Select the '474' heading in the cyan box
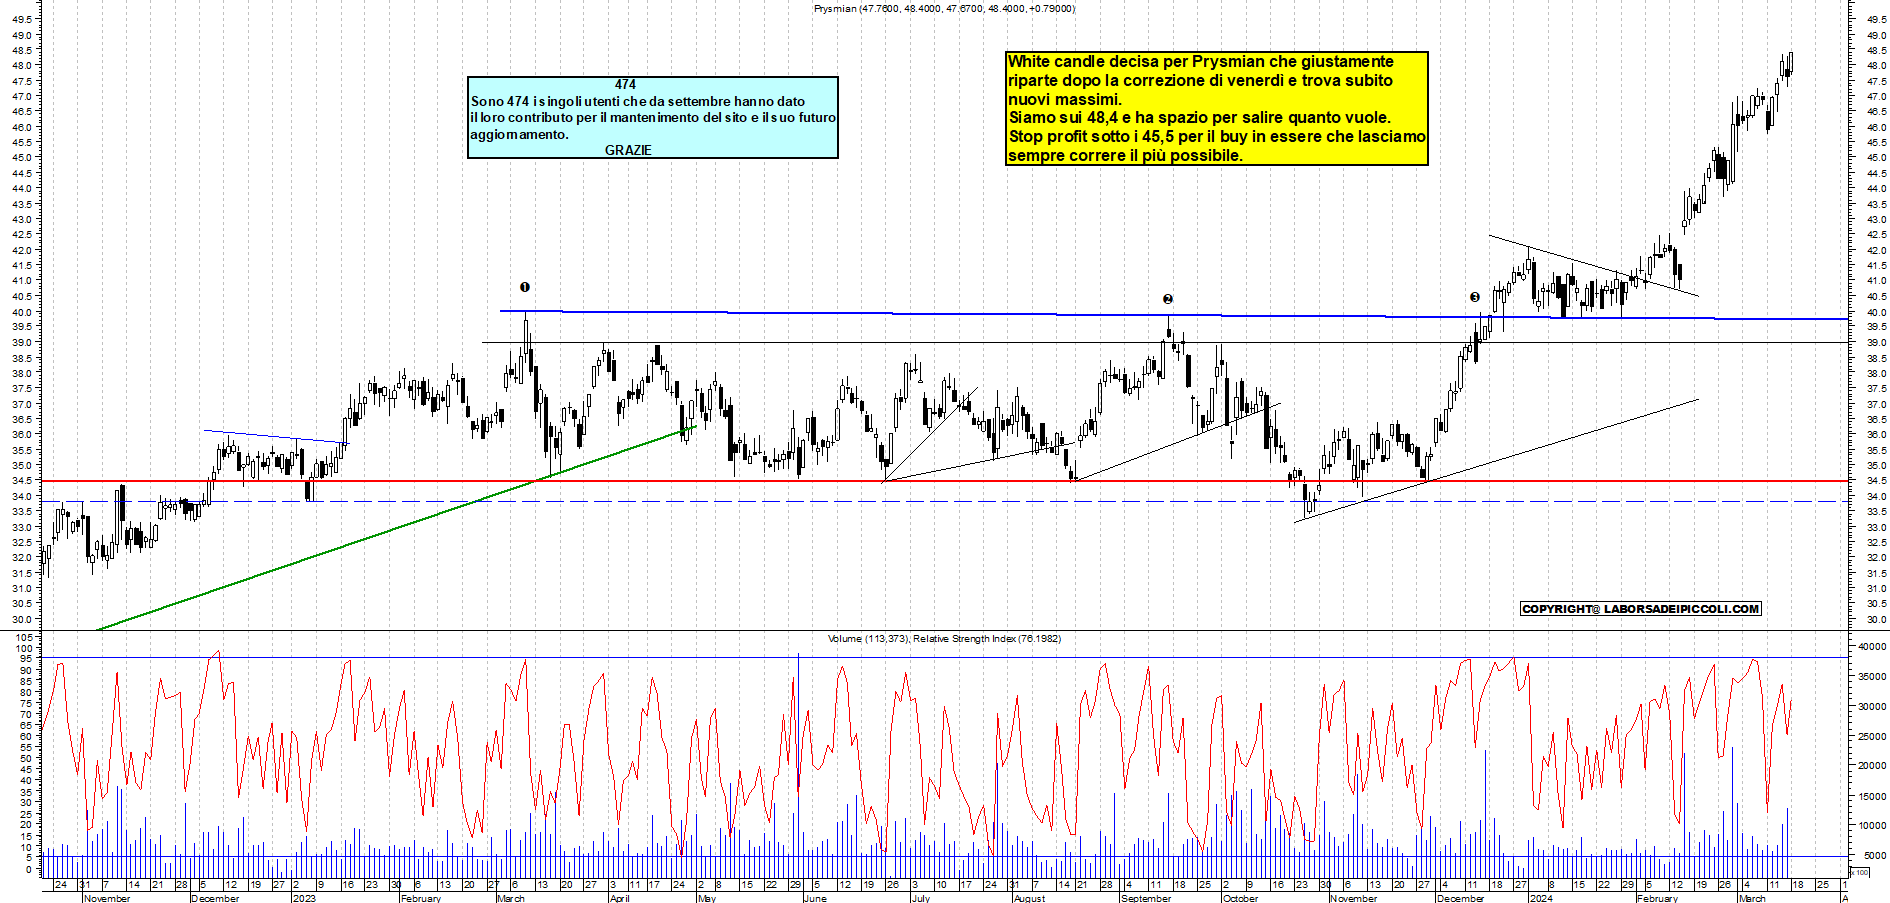Screen dimensions: 1890x903 pos(625,85)
